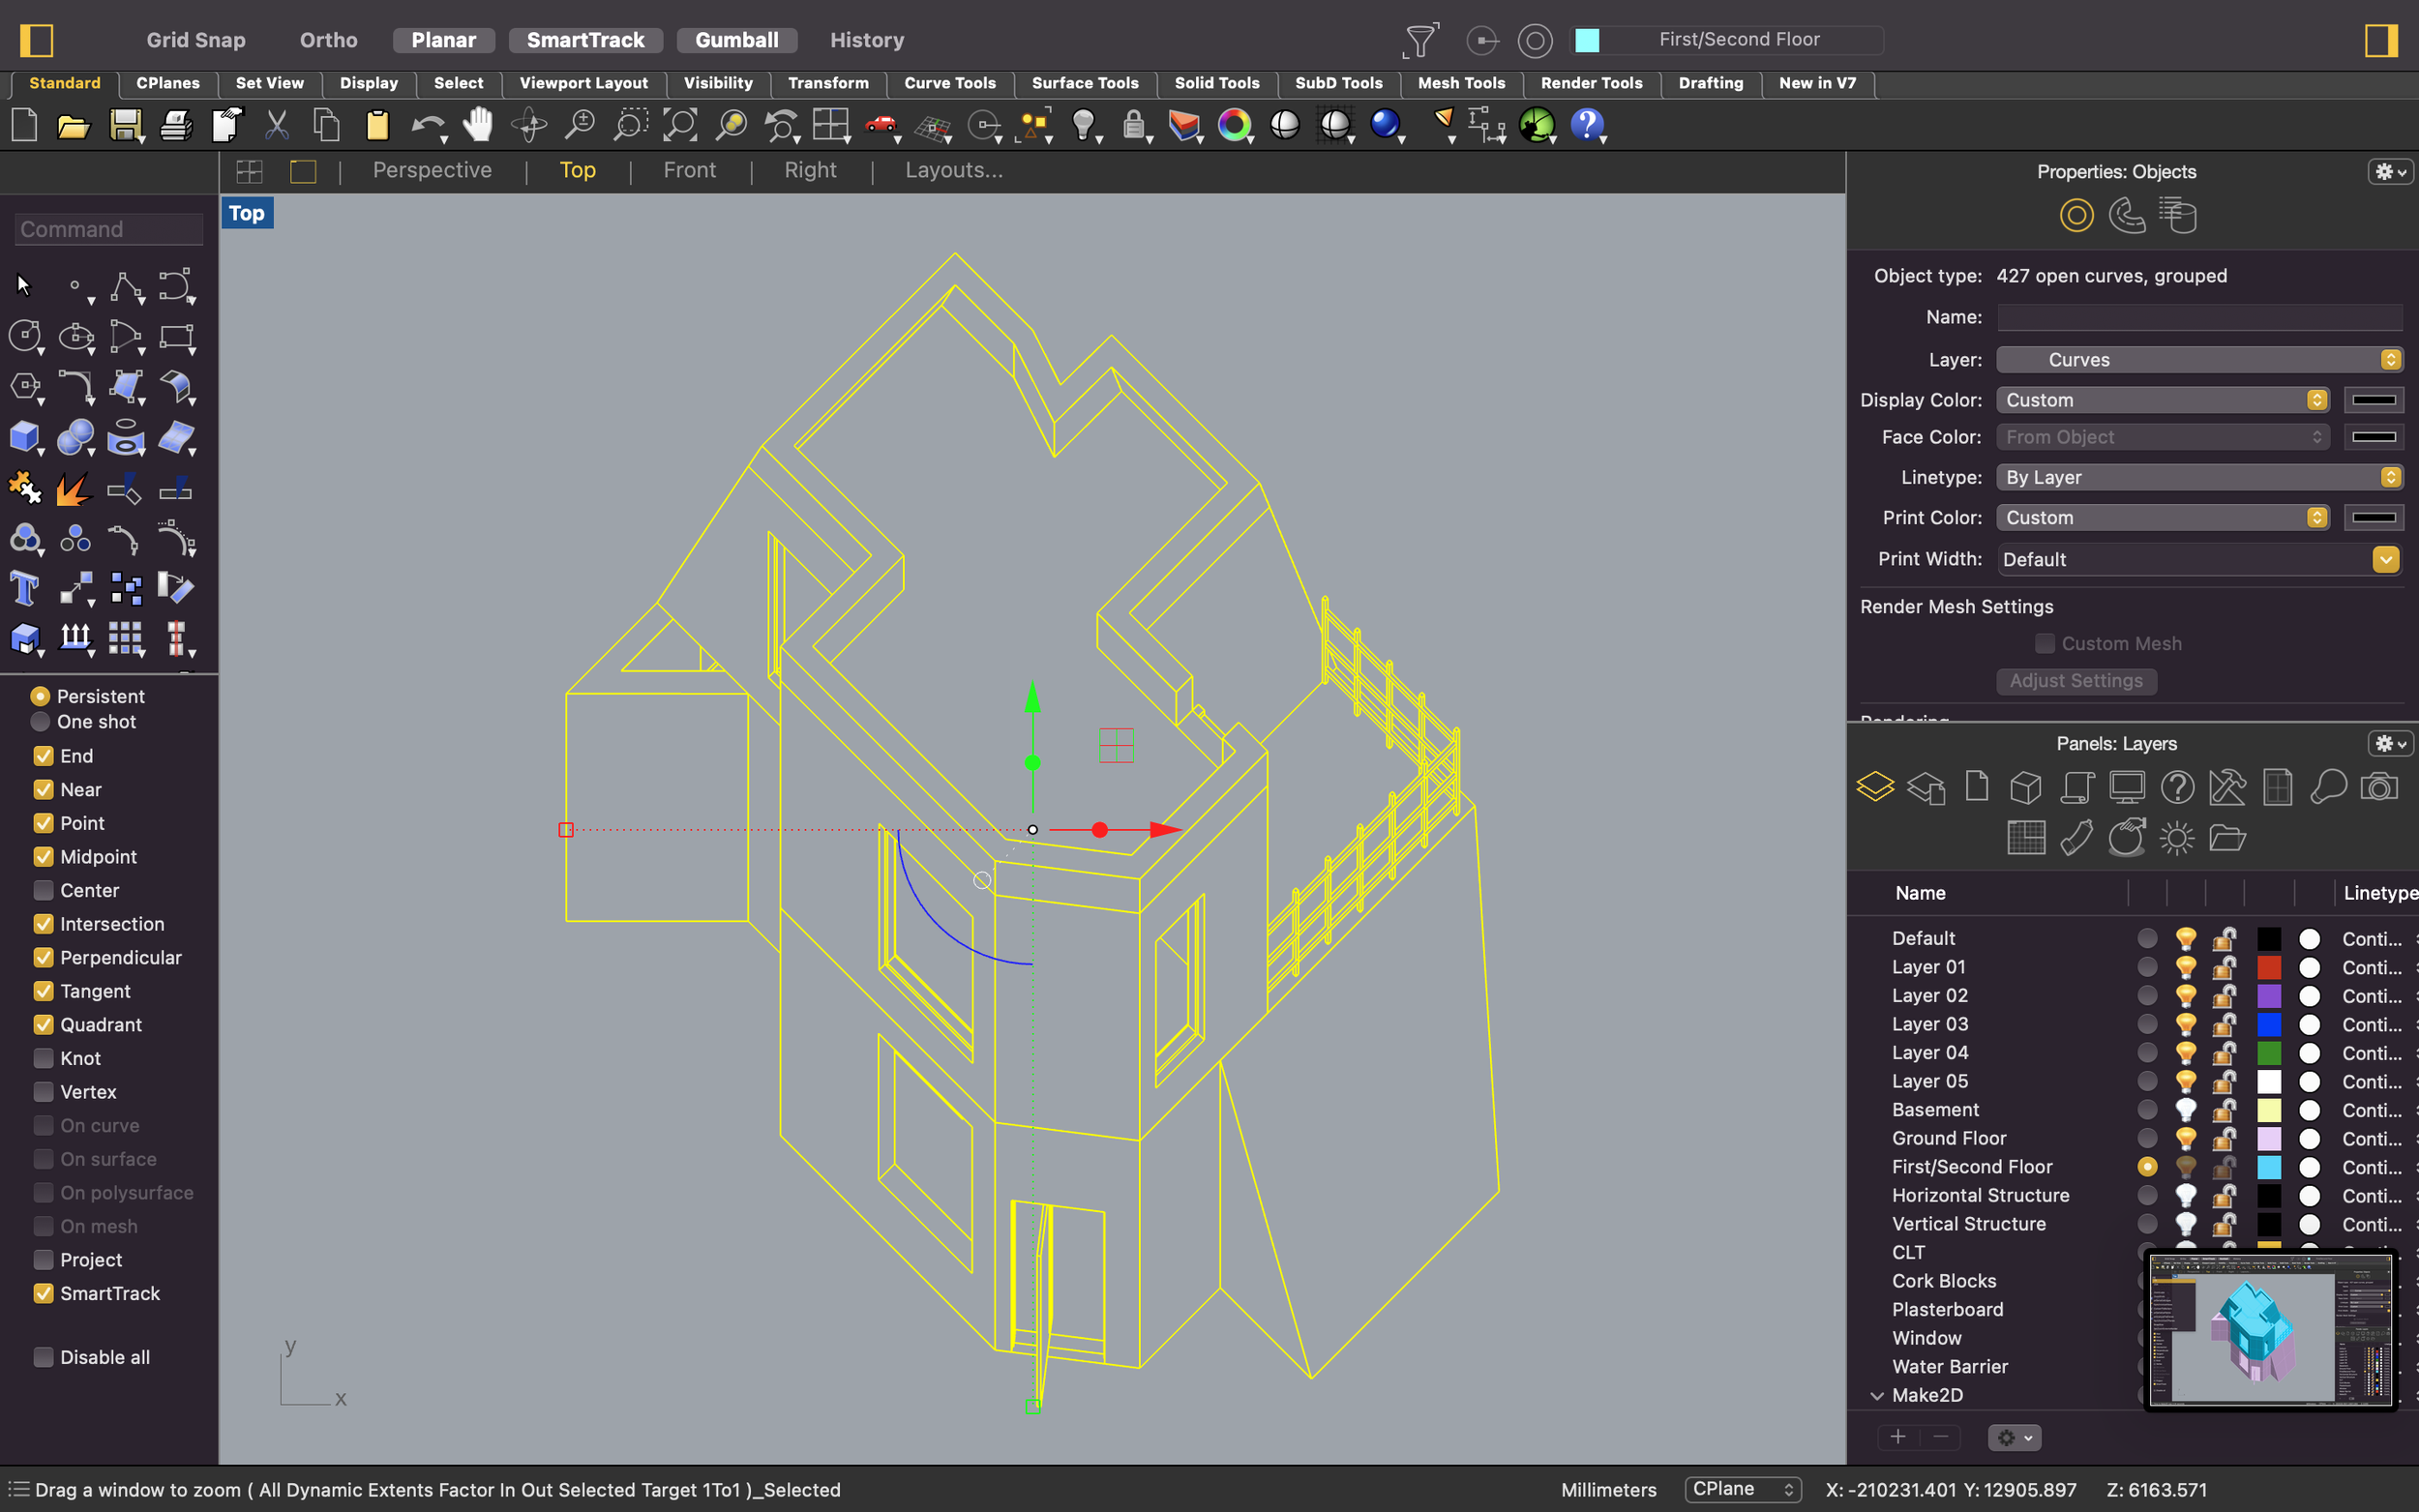This screenshot has width=2419, height=1512.
Task: Switch to the Perspective viewport tab
Action: pos(432,171)
